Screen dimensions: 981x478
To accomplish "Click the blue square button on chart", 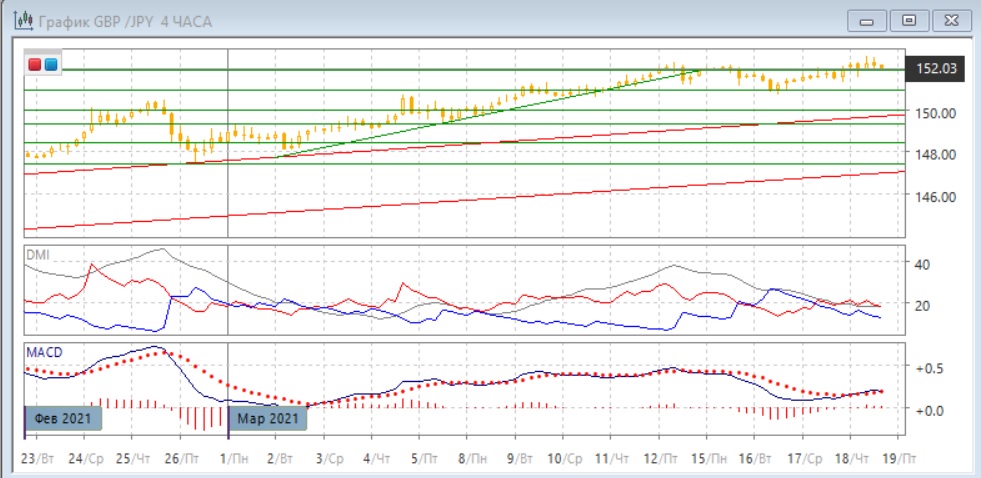I will (50, 65).
